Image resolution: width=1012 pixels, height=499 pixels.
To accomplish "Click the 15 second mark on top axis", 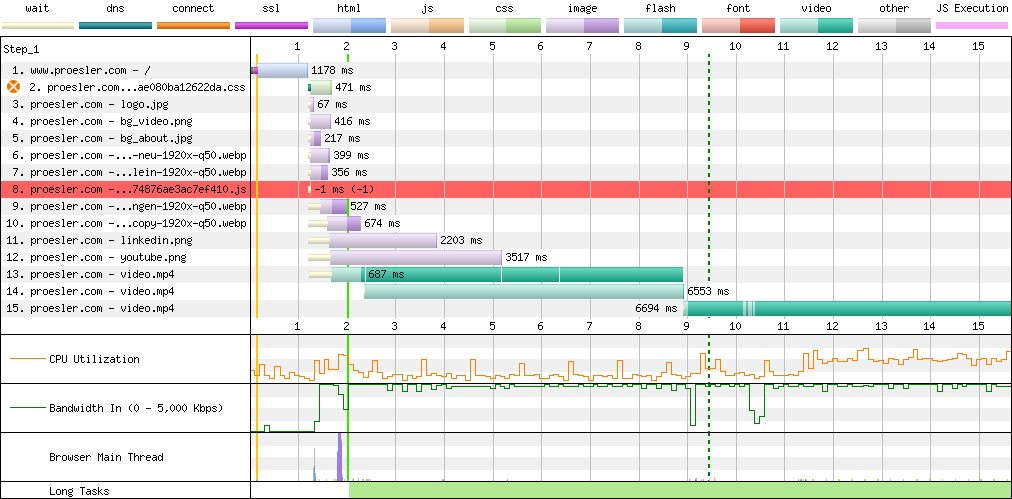I will pyautogui.click(x=978, y=46).
